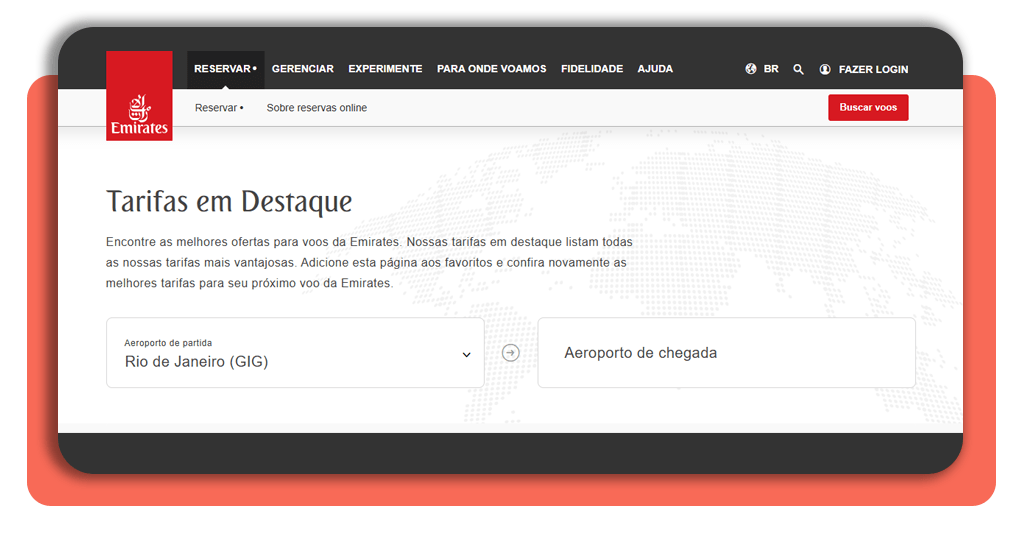
Task: Open Sobre reservas online link
Action: [x=317, y=108]
